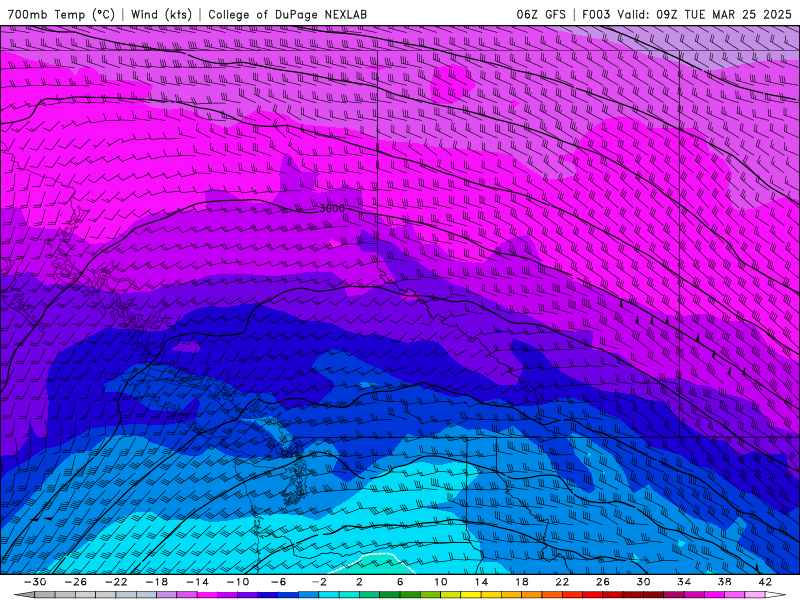This screenshot has height=600, width=800.
Task: Click the '10' color bar label
Action: 440,582
